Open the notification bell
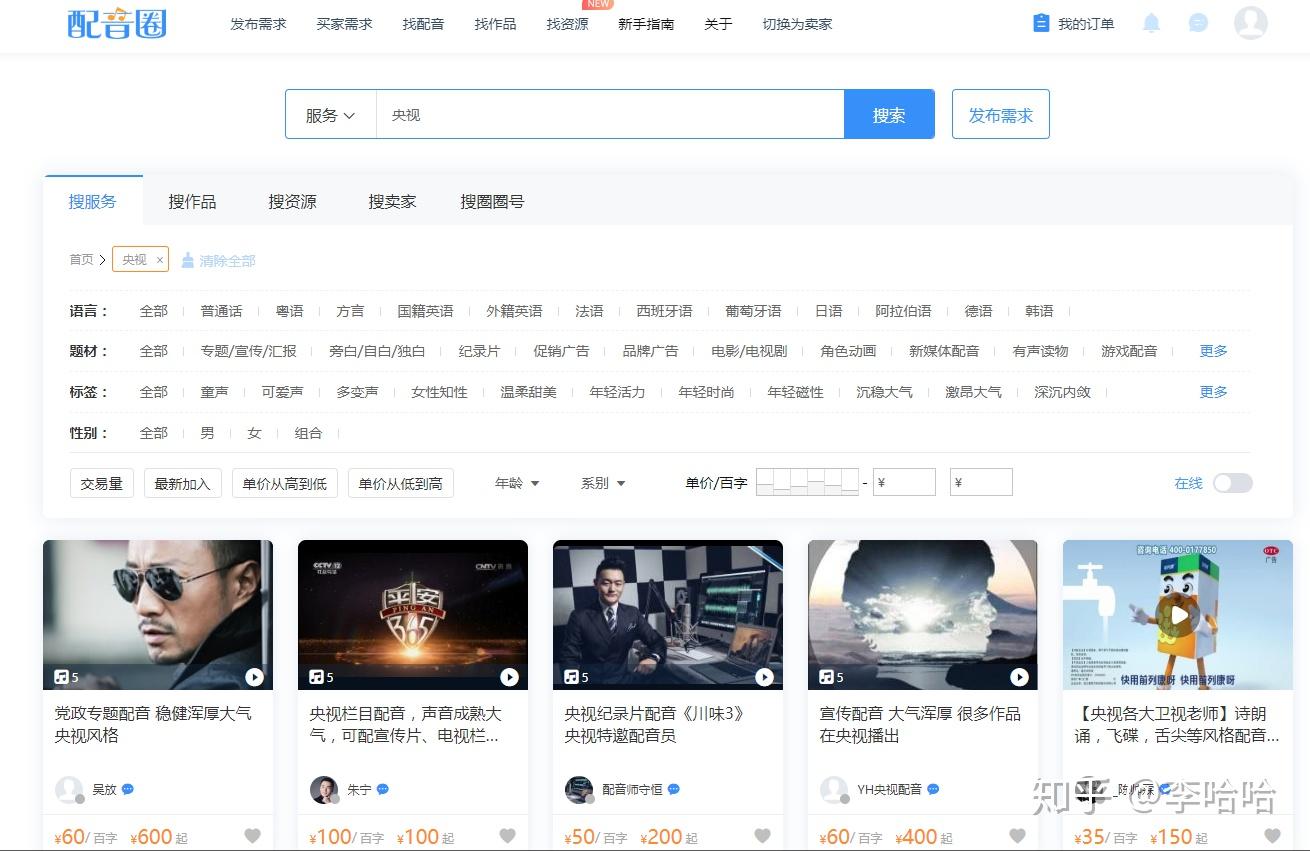 click(x=1152, y=23)
